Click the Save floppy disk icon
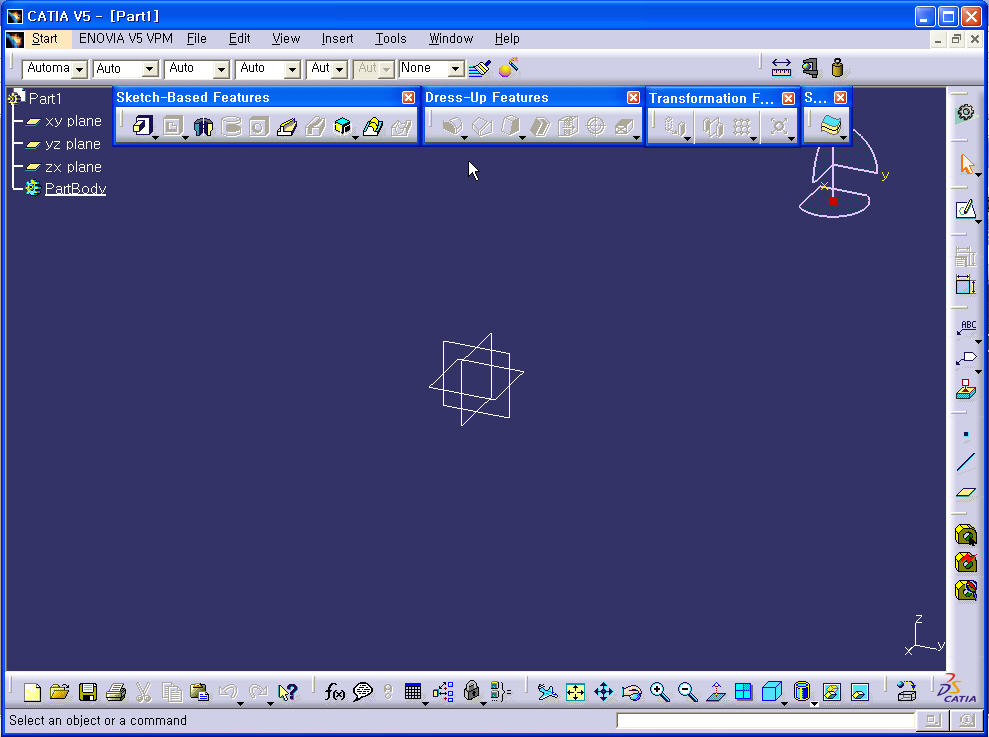Screen dimensions: 989x737 click(x=88, y=692)
